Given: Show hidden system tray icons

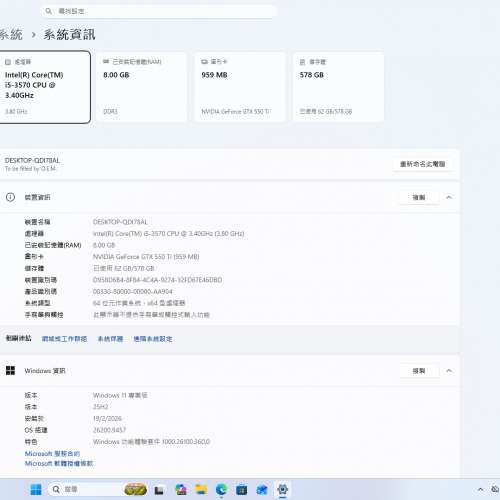Looking at the screenshot, I should (480, 489).
